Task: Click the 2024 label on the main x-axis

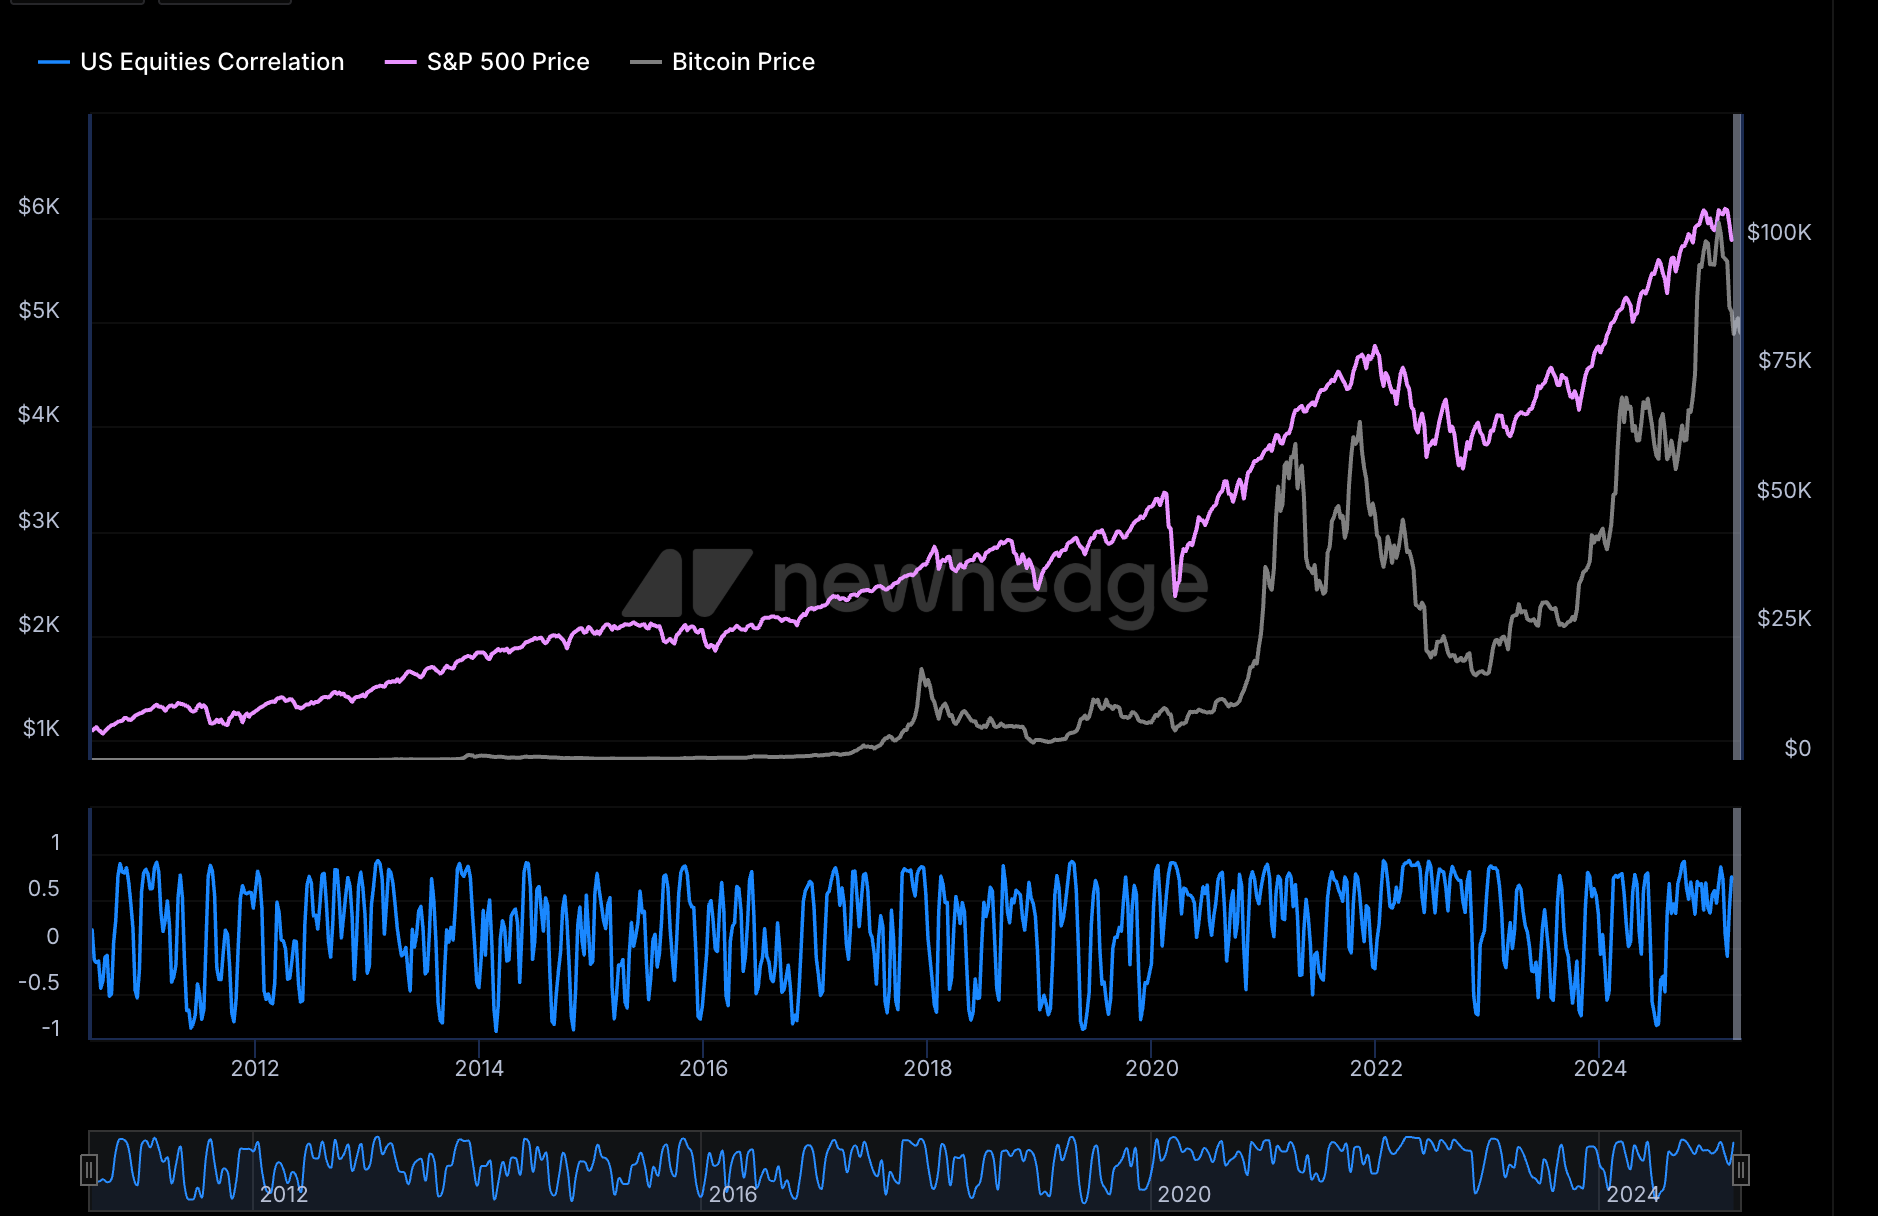Action: click(1600, 1068)
